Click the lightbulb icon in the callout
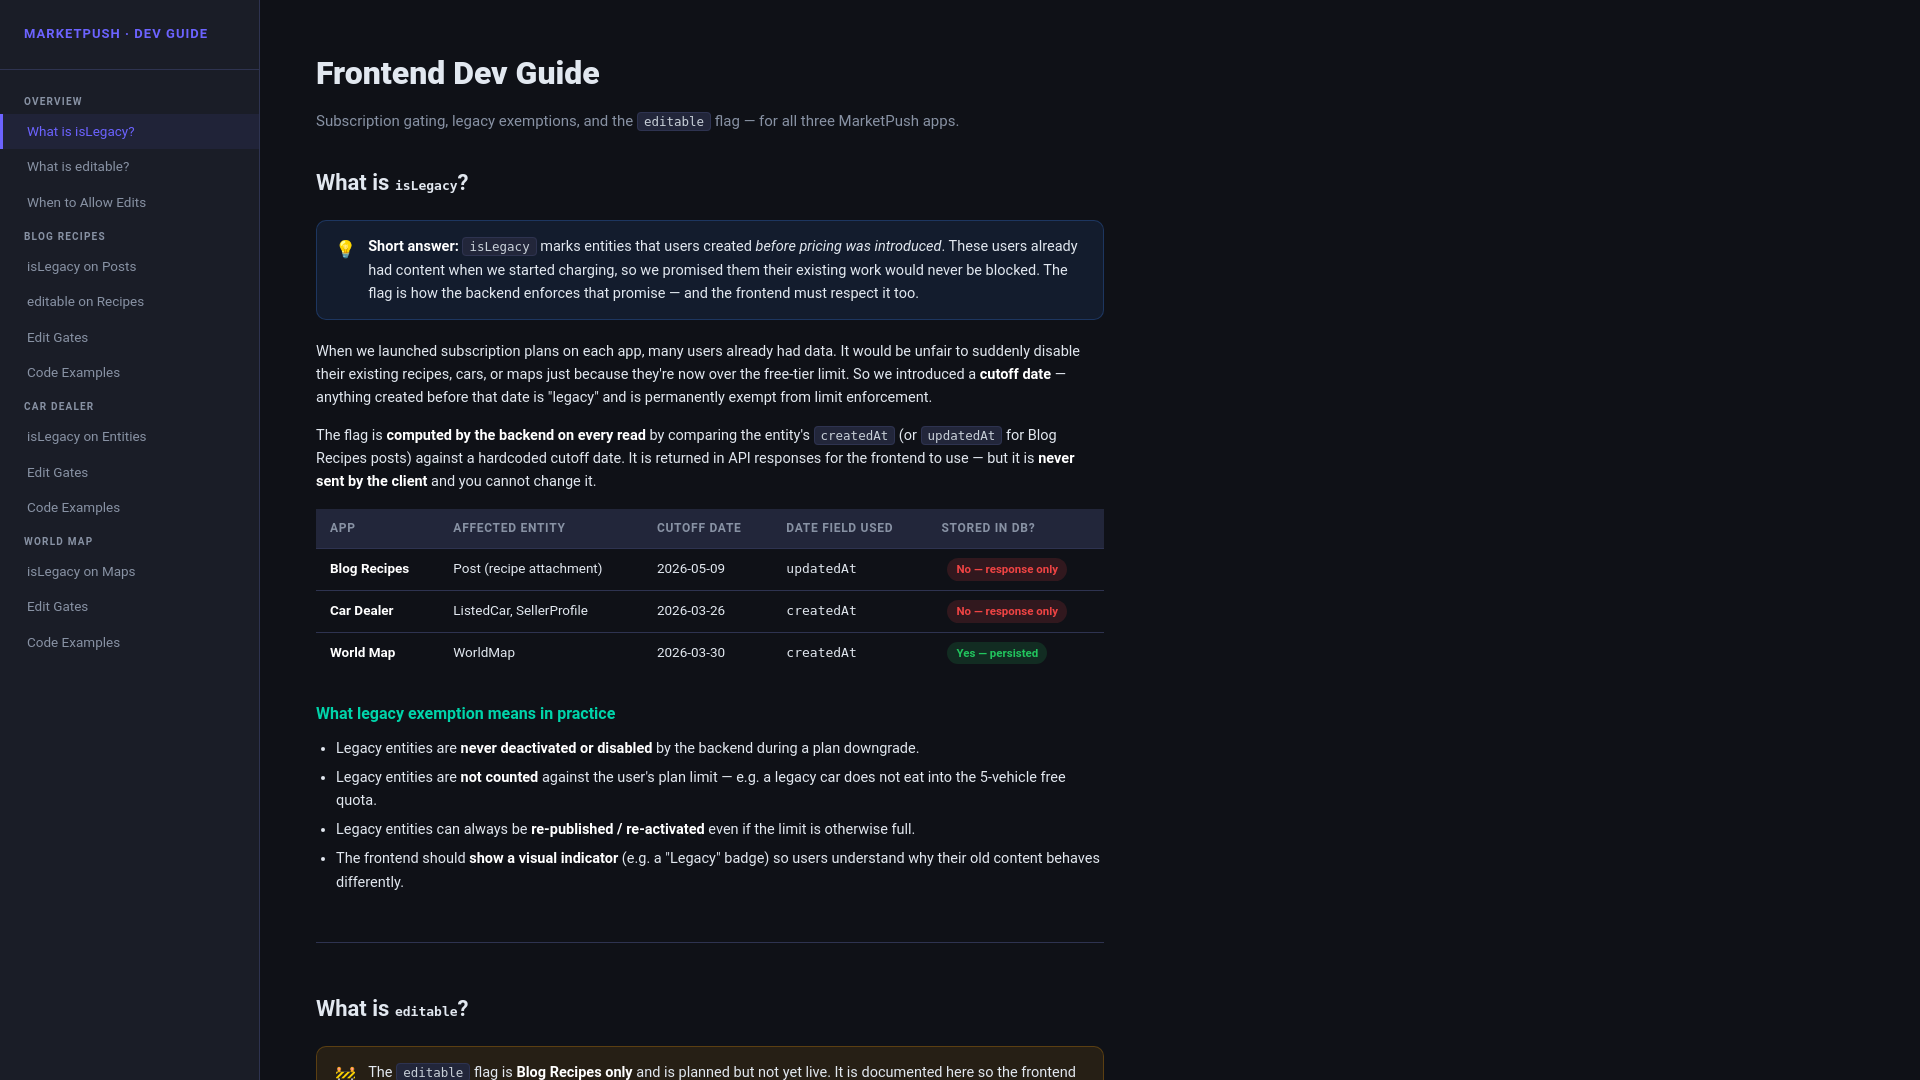Image resolution: width=1920 pixels, height=1080 pixels. (345, 249)
